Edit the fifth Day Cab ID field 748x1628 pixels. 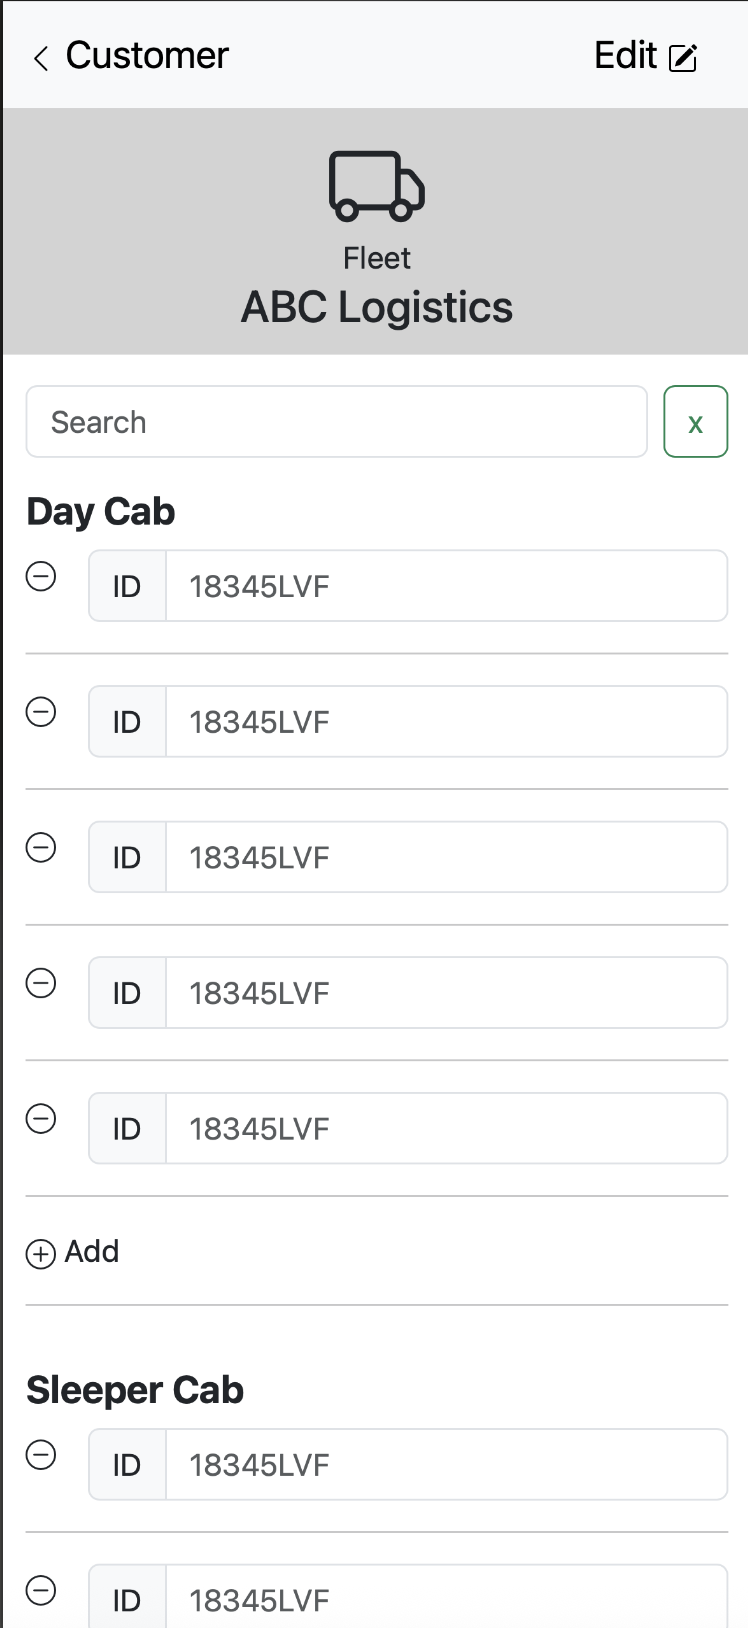click(446, 1129)
